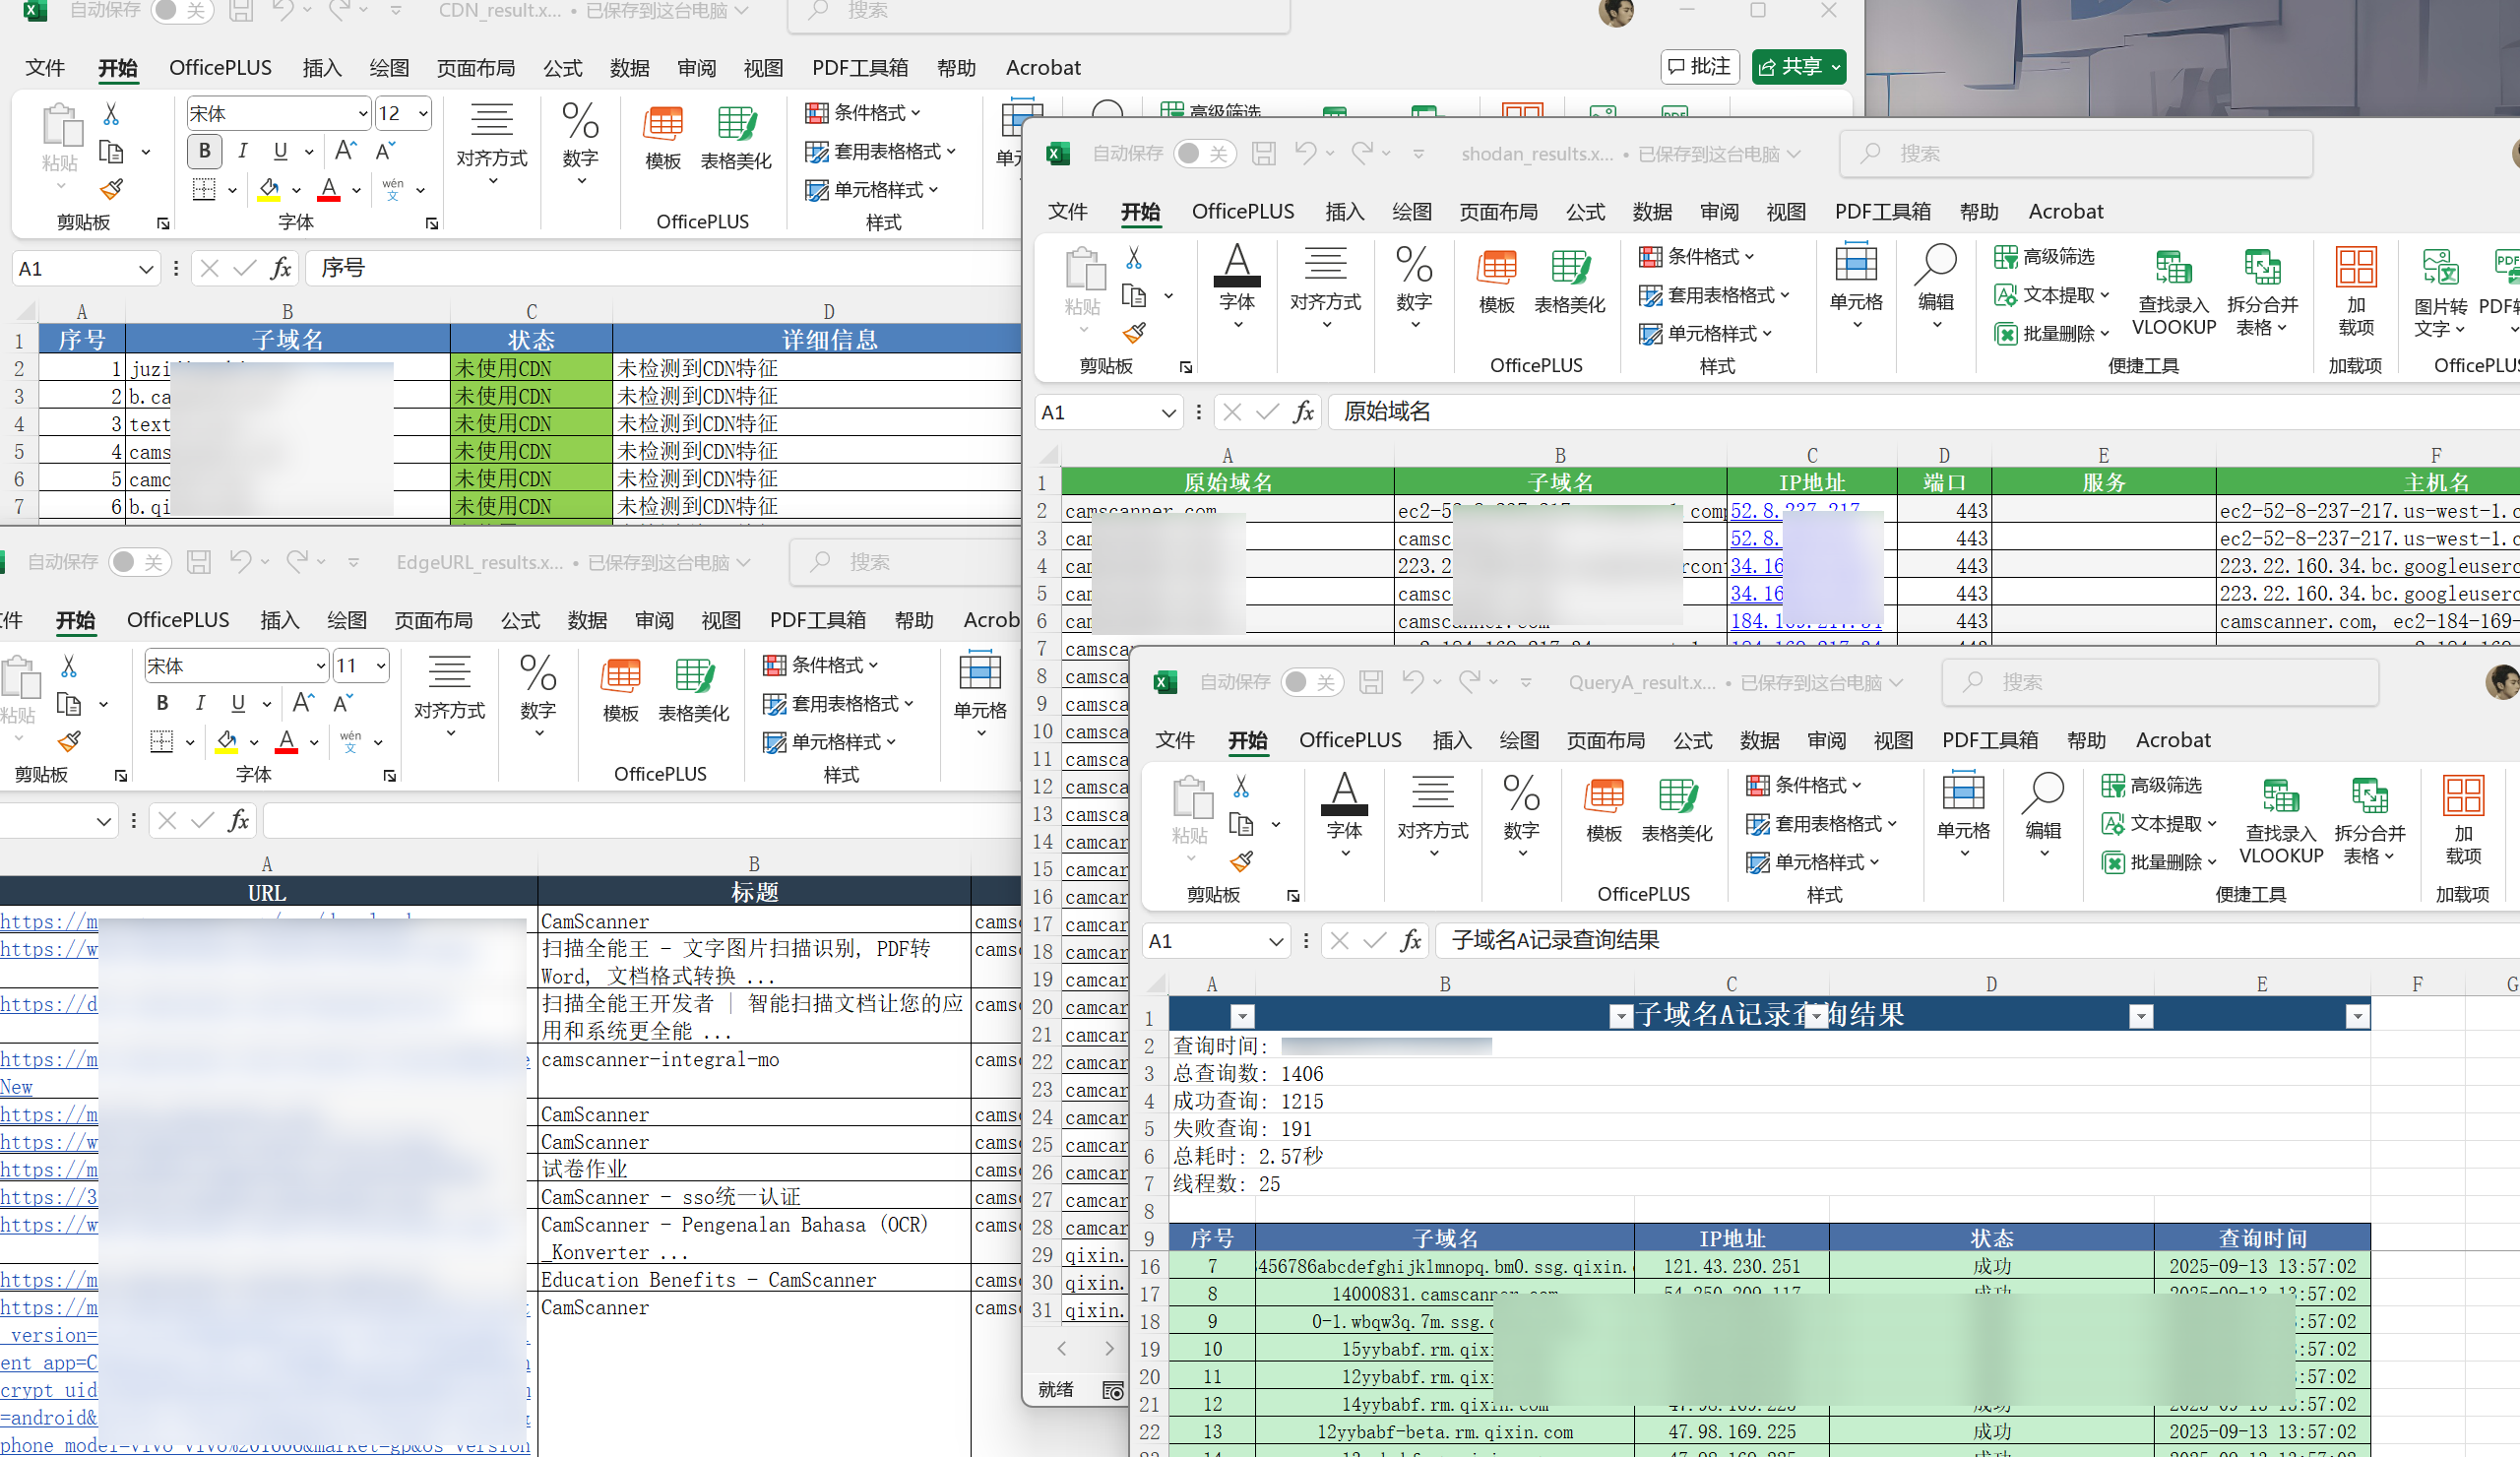The height and width of the screenshot is (1457, 2520).
Task: Open 公式 tab in shodan_results window
Action: pos(1585,212)
